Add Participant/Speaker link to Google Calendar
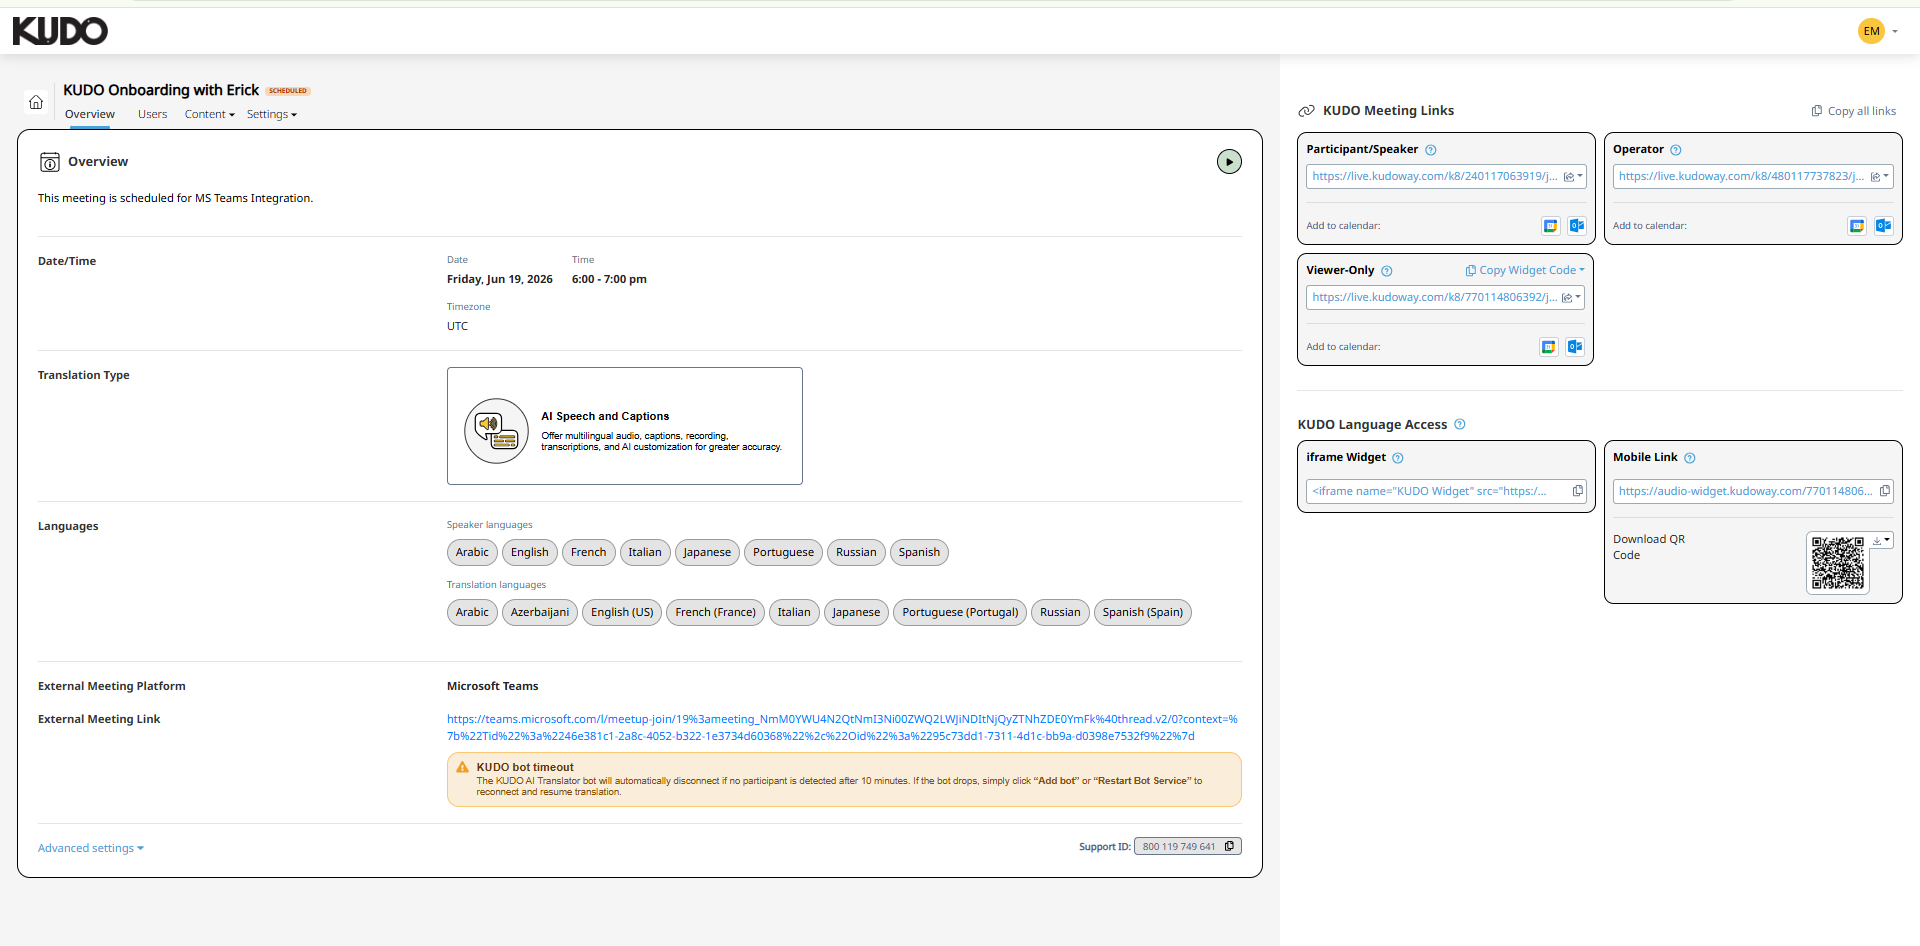The image size is (1920, 946). [1550, 226]
